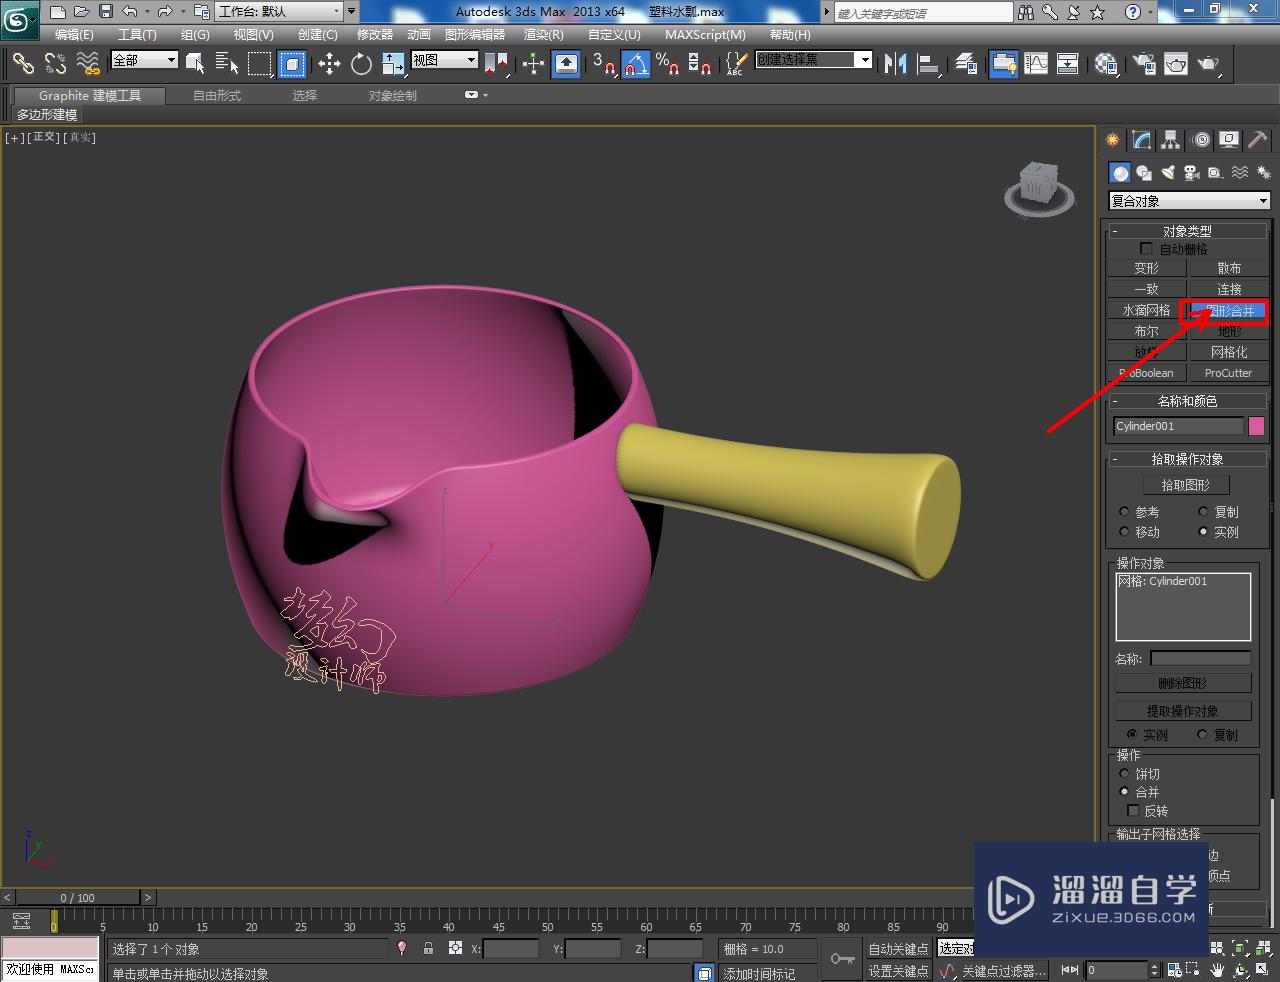Switch to the 自由形式 ribbon tab
The image size is (1280, 982).
217,96
